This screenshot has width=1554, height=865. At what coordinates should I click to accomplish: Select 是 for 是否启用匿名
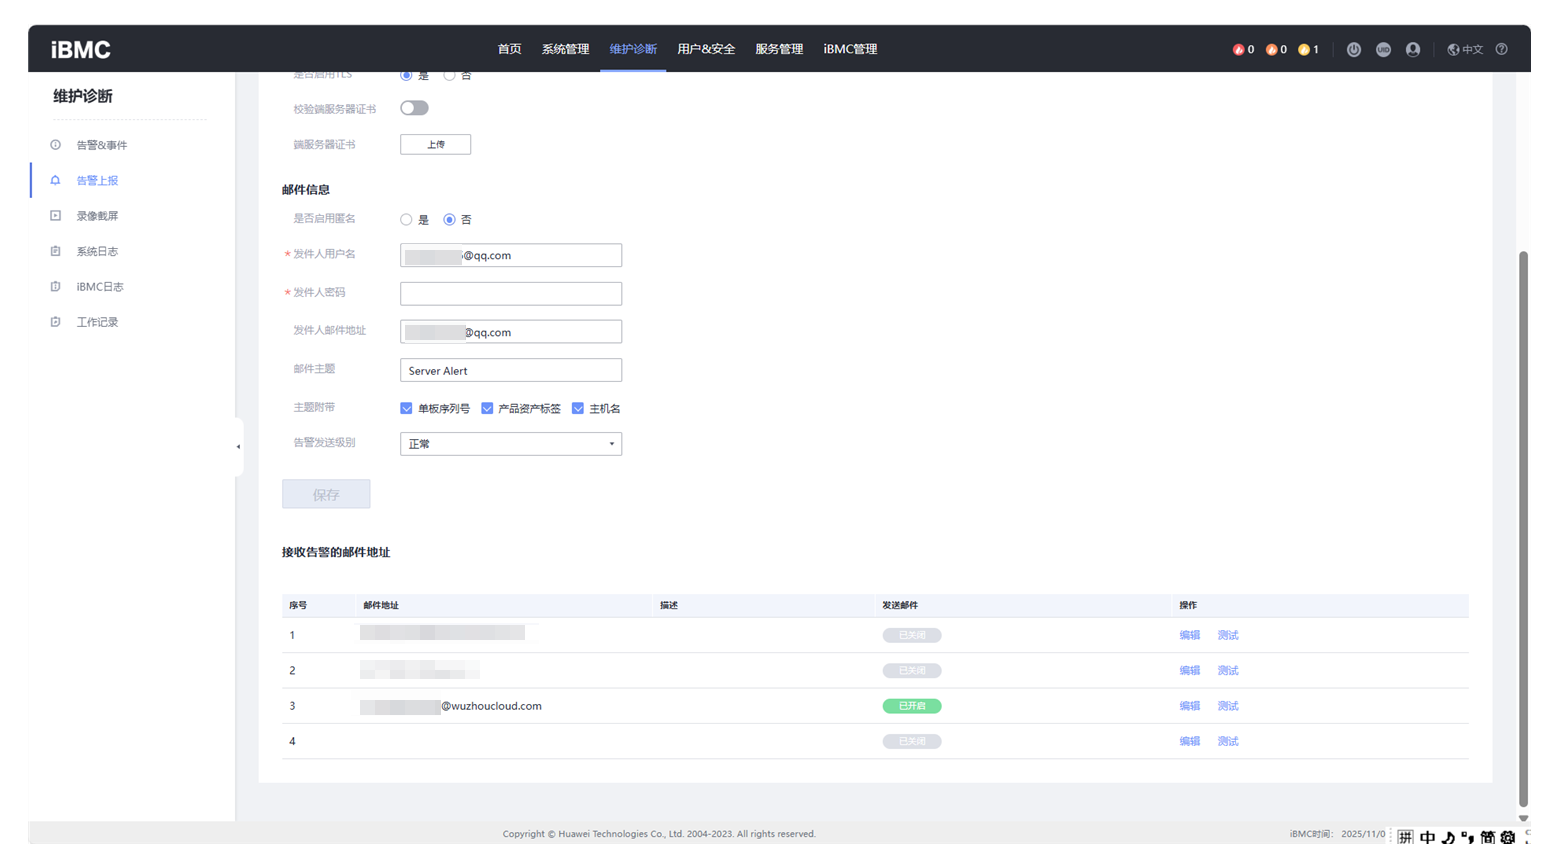pyautogui.click(x=406, y=220)
